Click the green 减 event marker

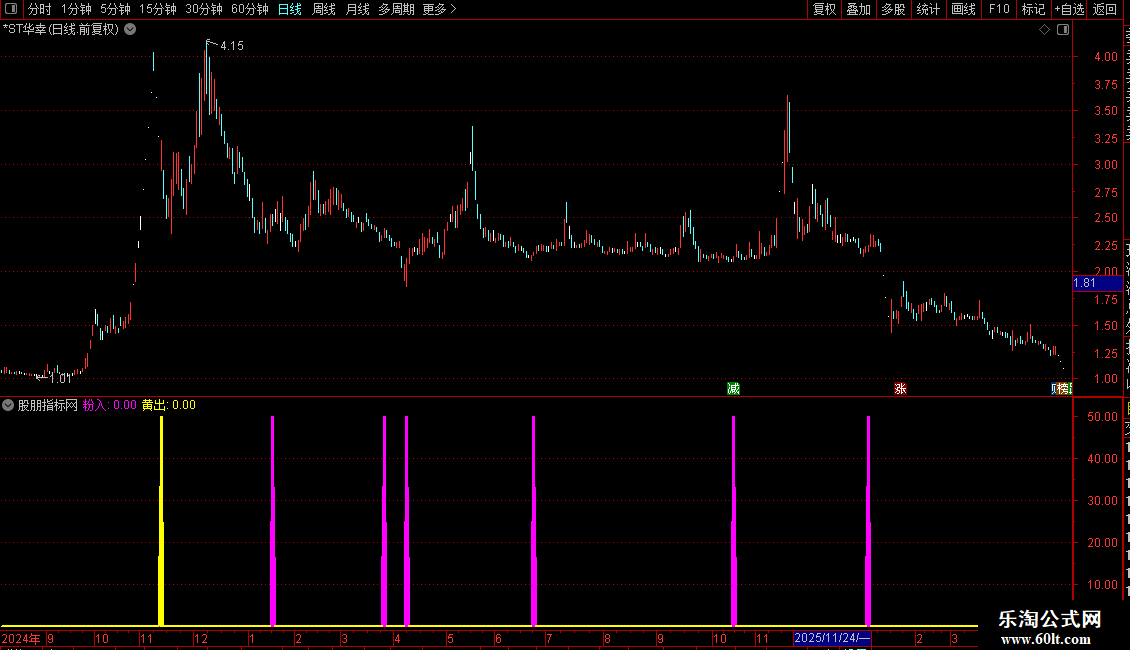pos(734,389)
